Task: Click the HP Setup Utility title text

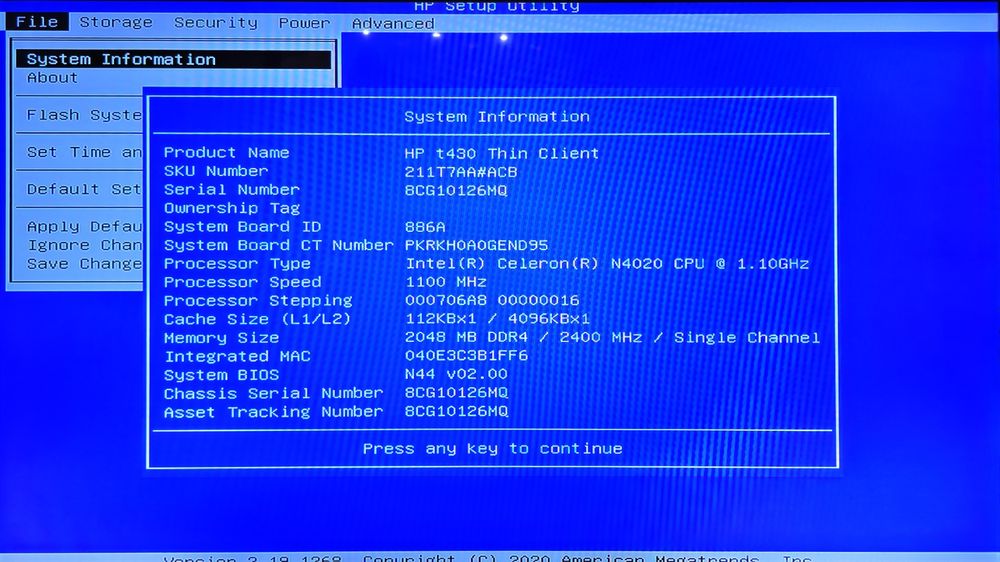Action: coord(497,6)
